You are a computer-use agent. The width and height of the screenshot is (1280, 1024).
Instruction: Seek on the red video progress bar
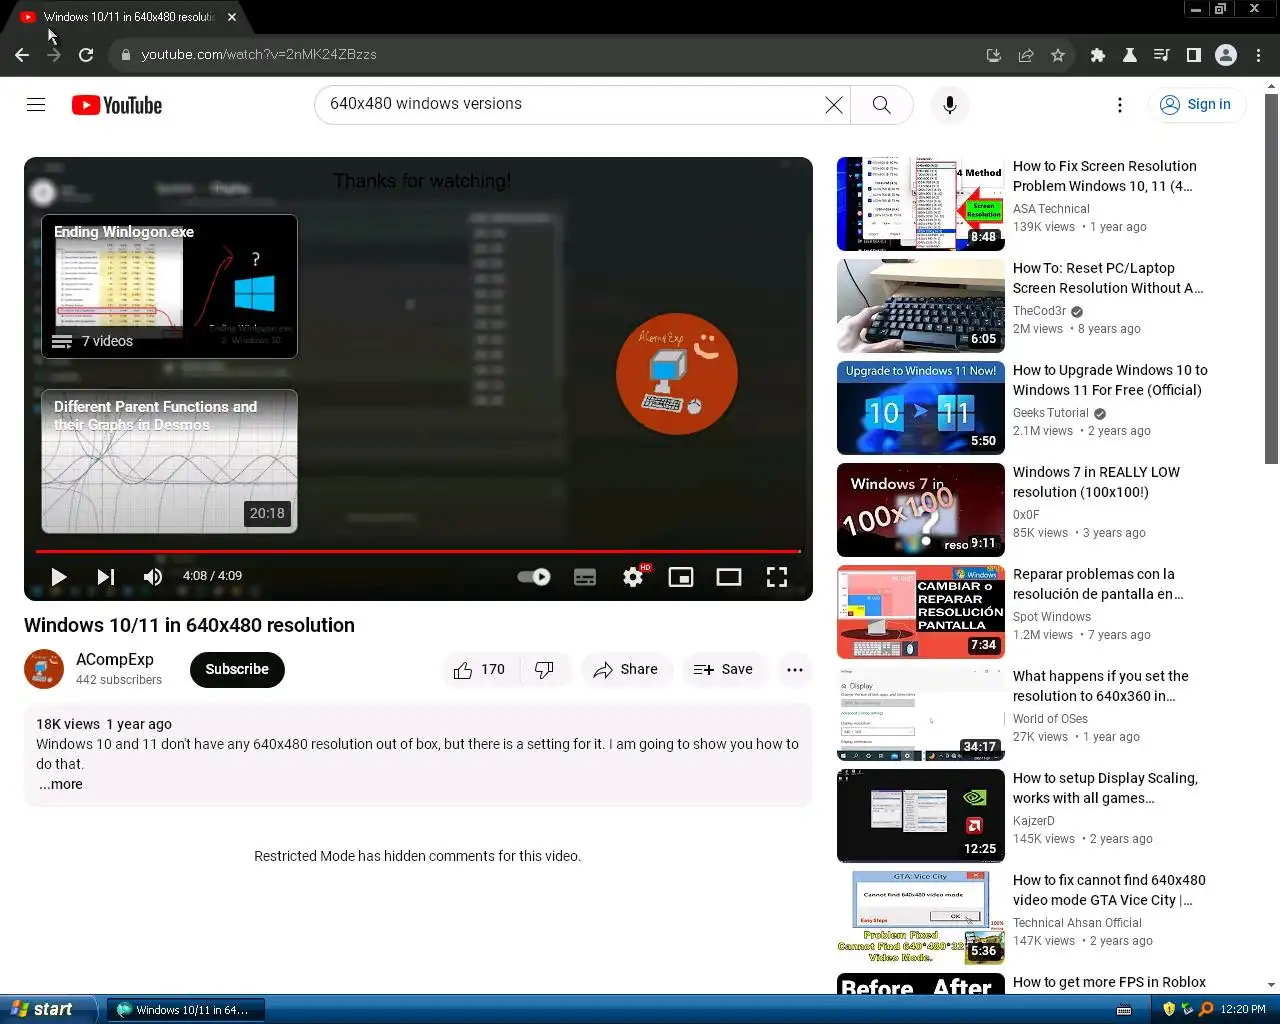click(418, 551)
